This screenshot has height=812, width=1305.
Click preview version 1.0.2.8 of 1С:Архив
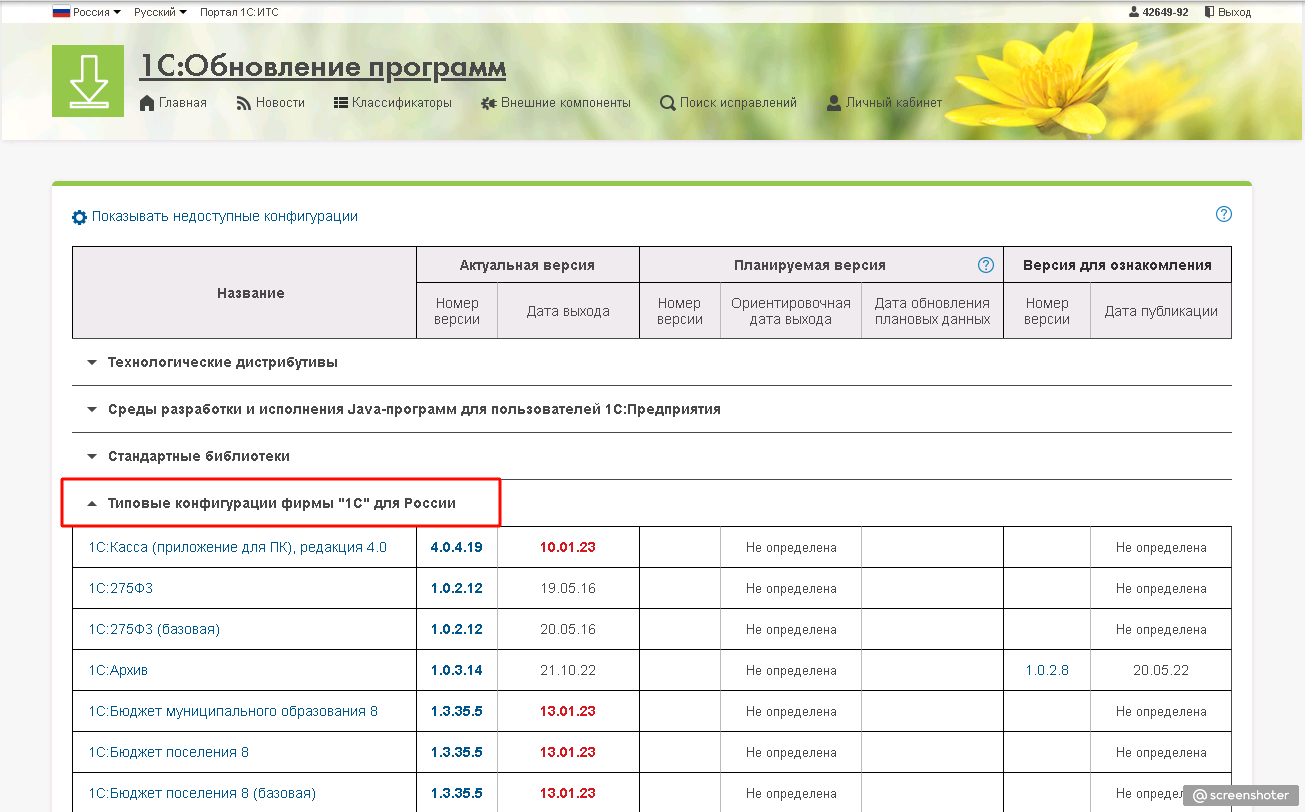tap(1047, 670)
